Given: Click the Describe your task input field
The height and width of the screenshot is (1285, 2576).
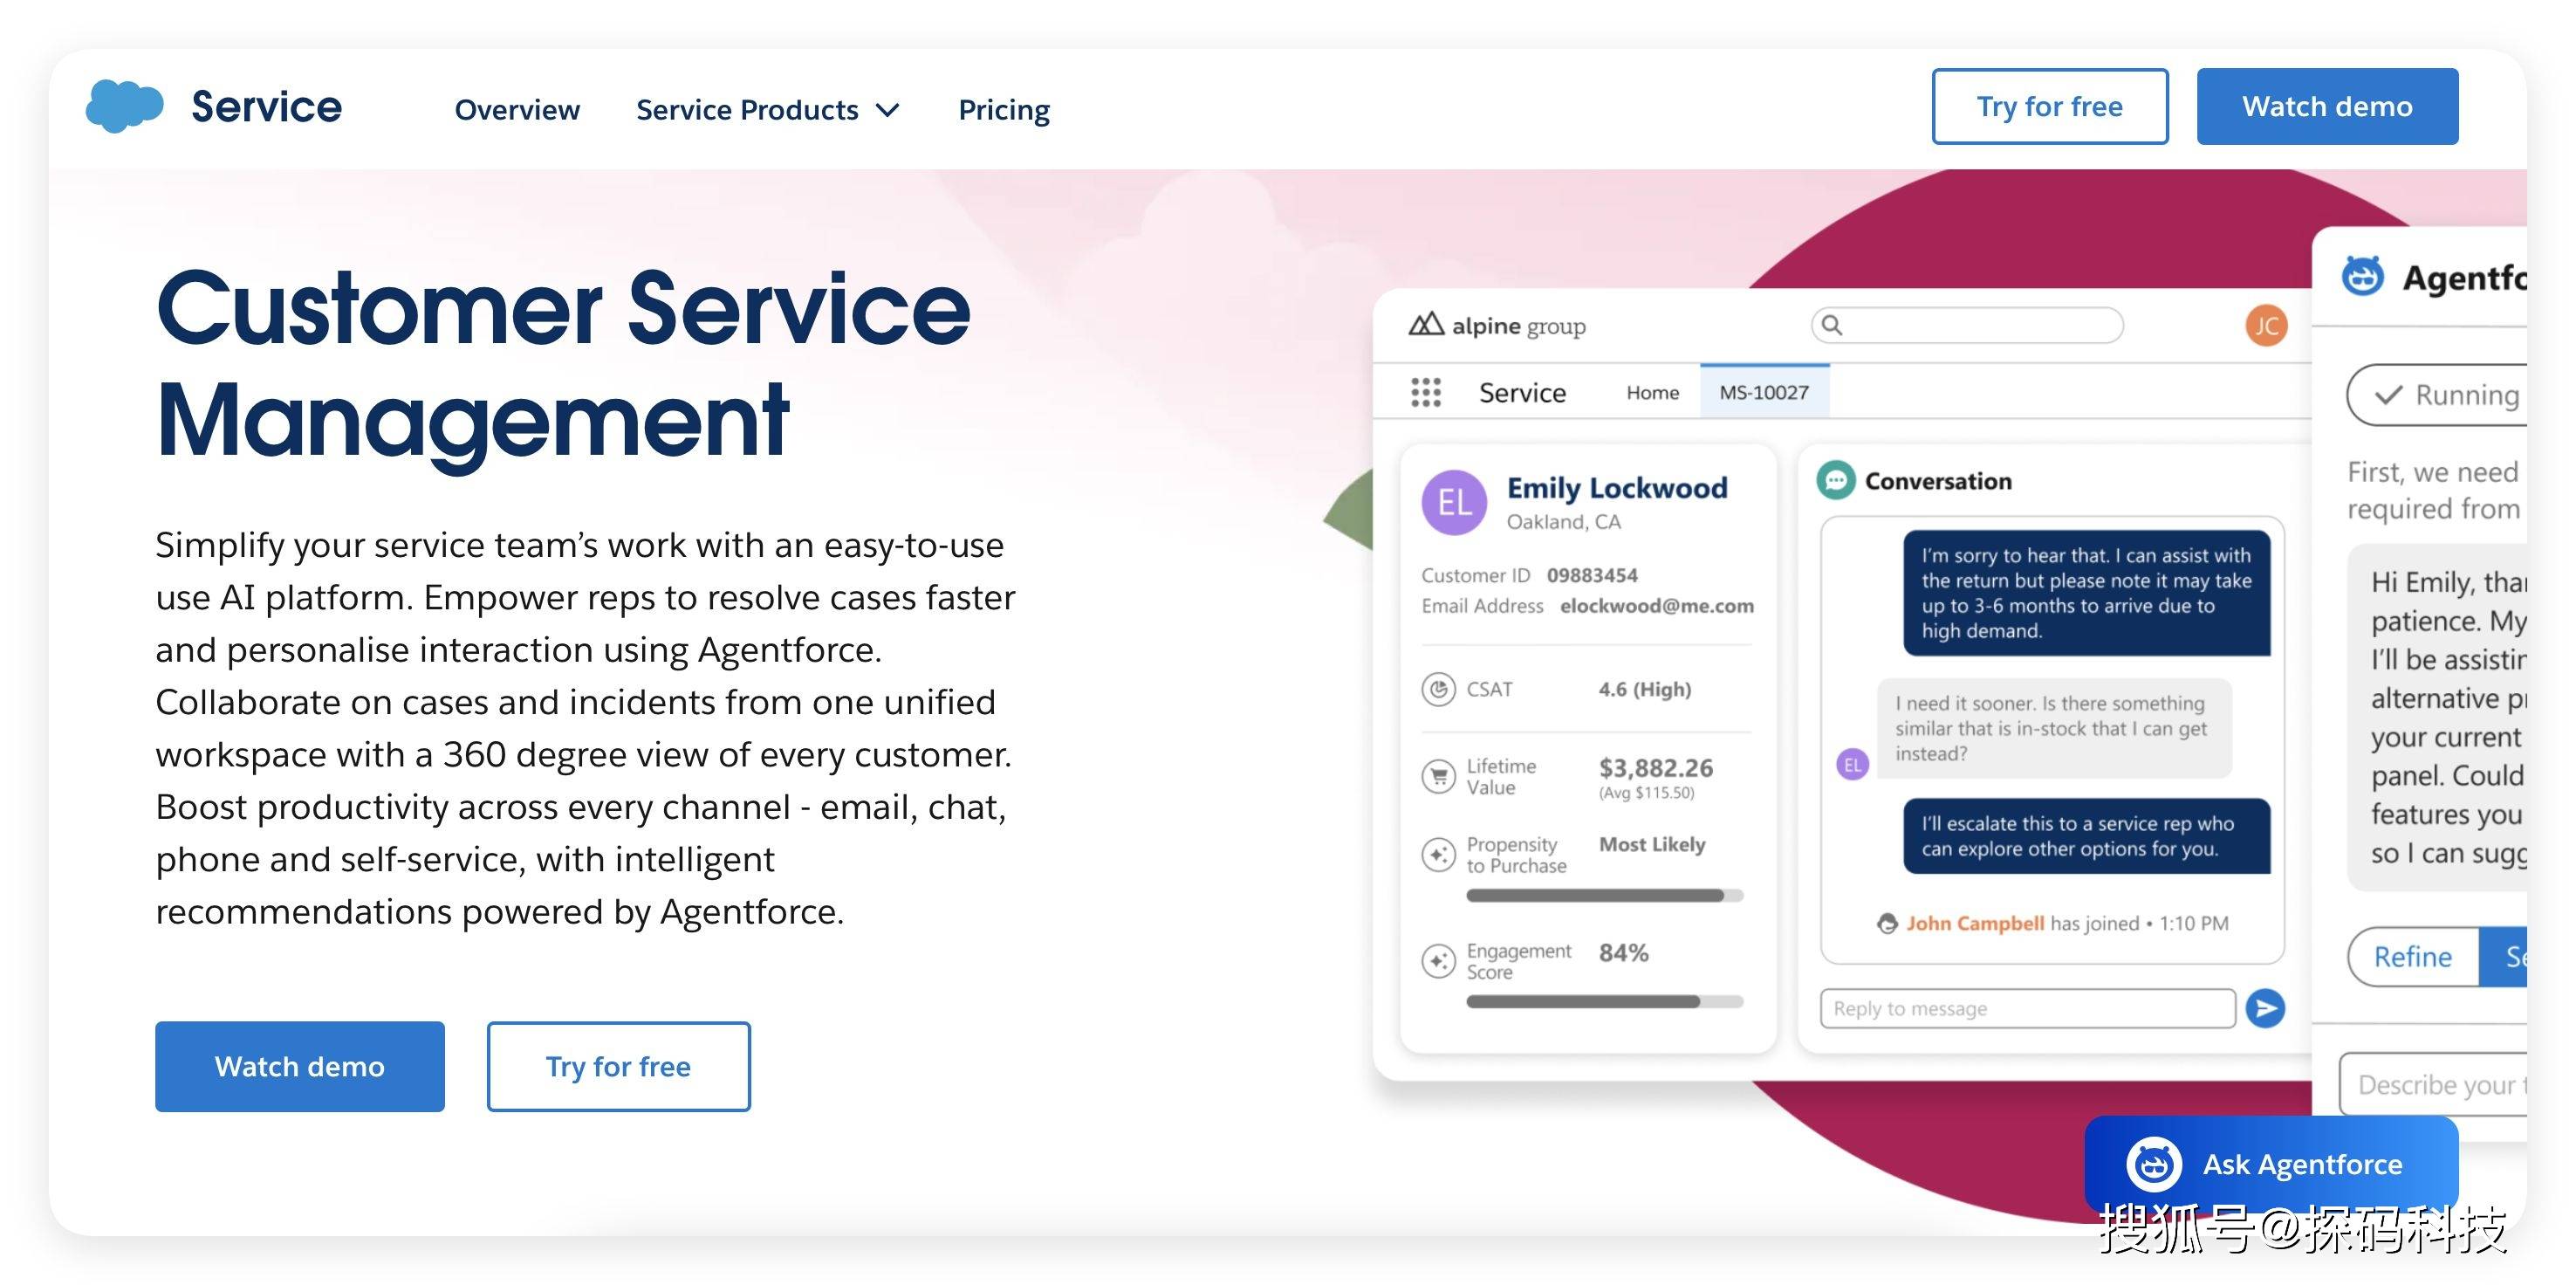Looking at the screenshot, I should [2433, 1084].
